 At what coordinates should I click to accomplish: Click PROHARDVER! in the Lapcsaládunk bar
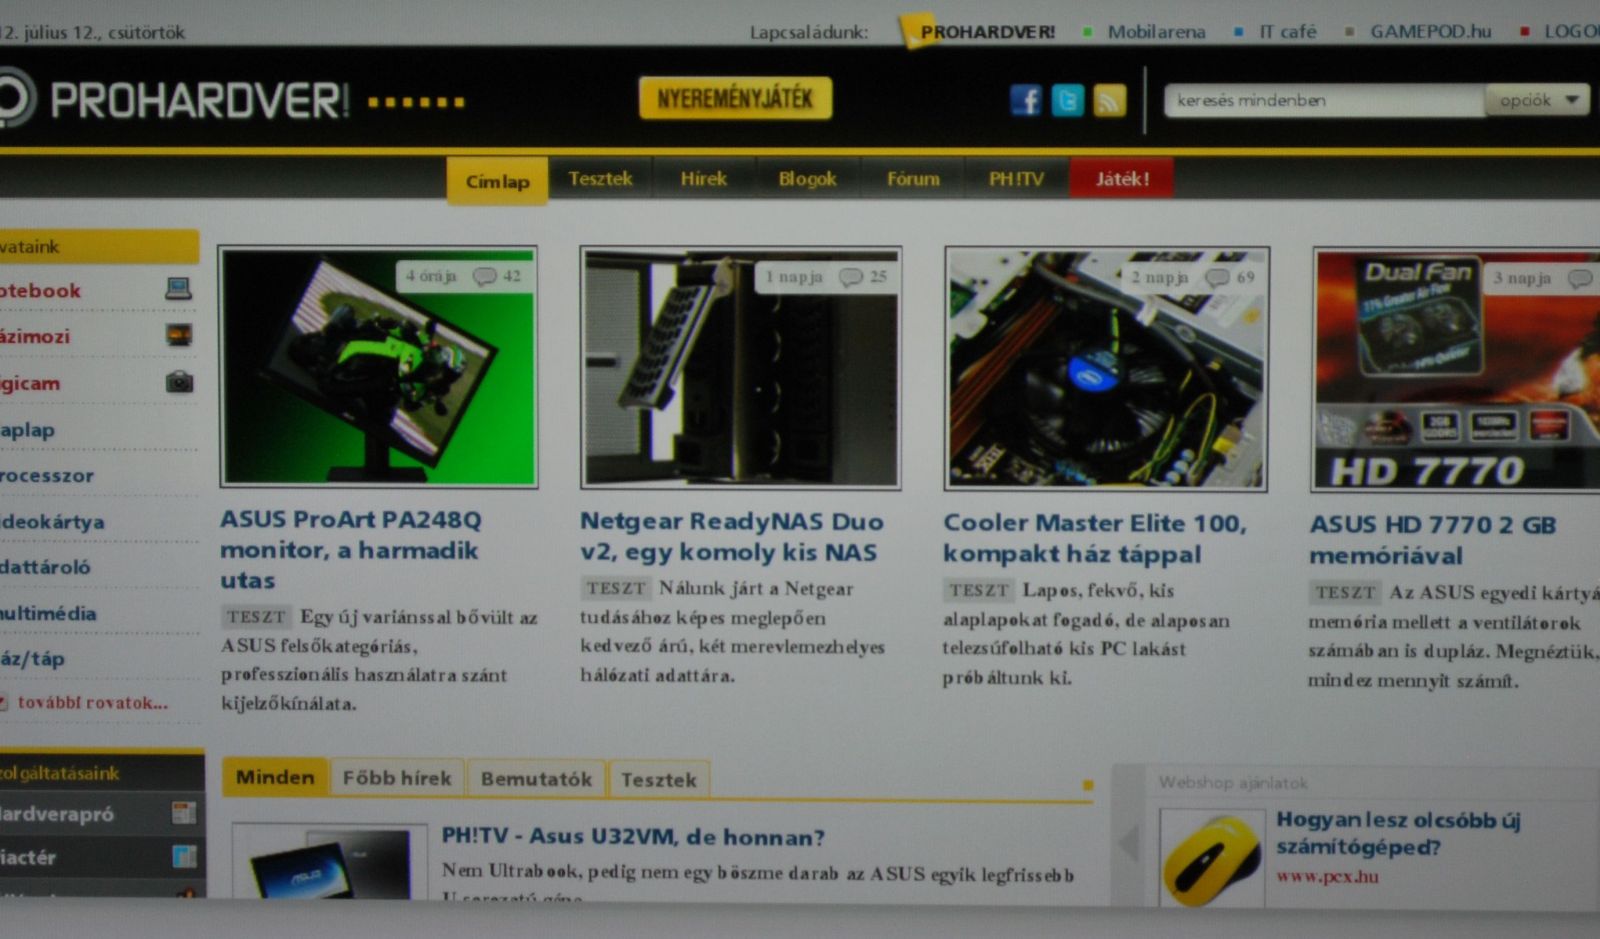987,32
